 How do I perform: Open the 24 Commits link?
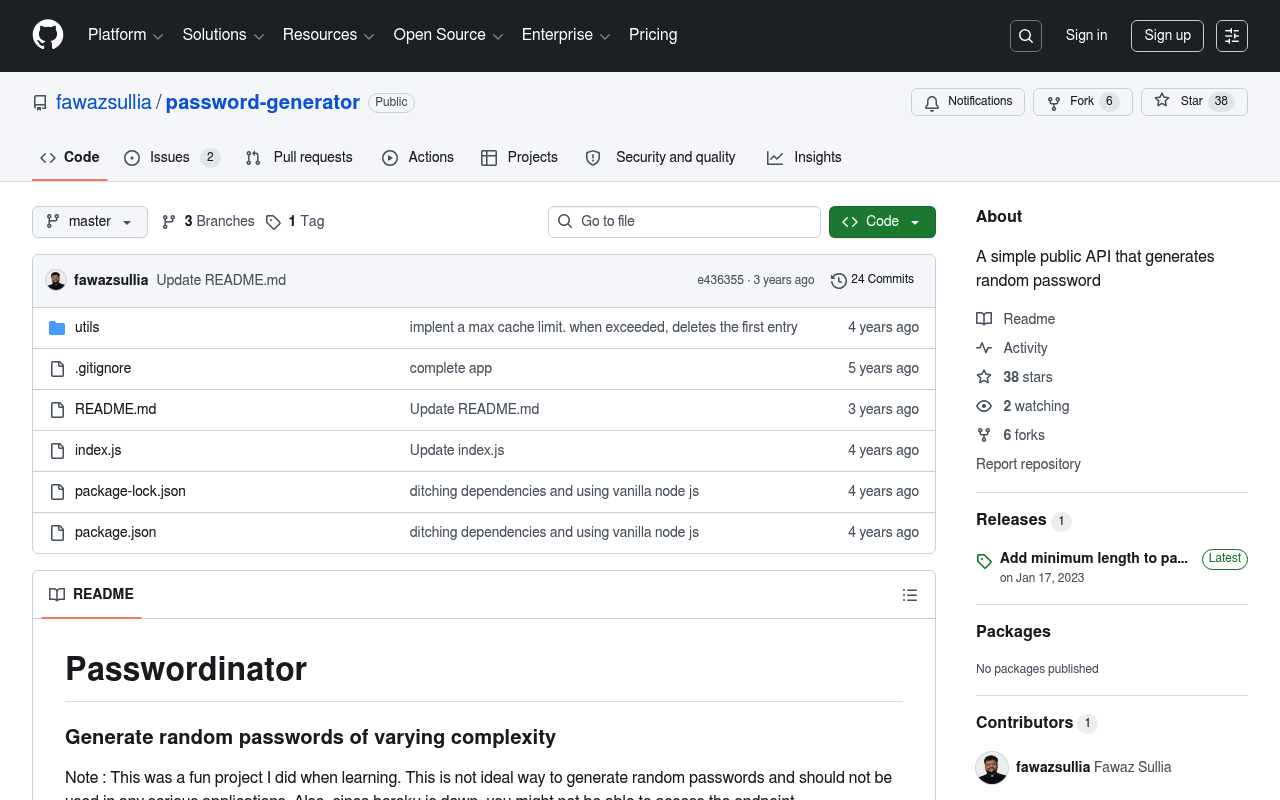872,280
